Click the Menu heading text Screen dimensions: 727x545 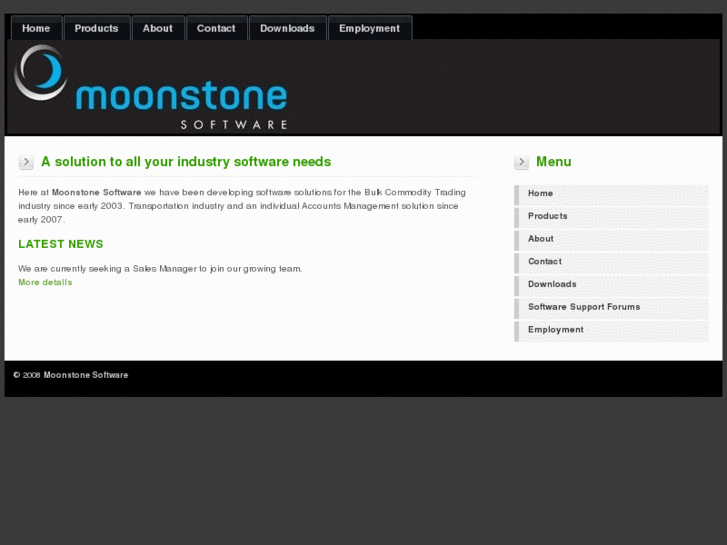(x=554, y=161)
